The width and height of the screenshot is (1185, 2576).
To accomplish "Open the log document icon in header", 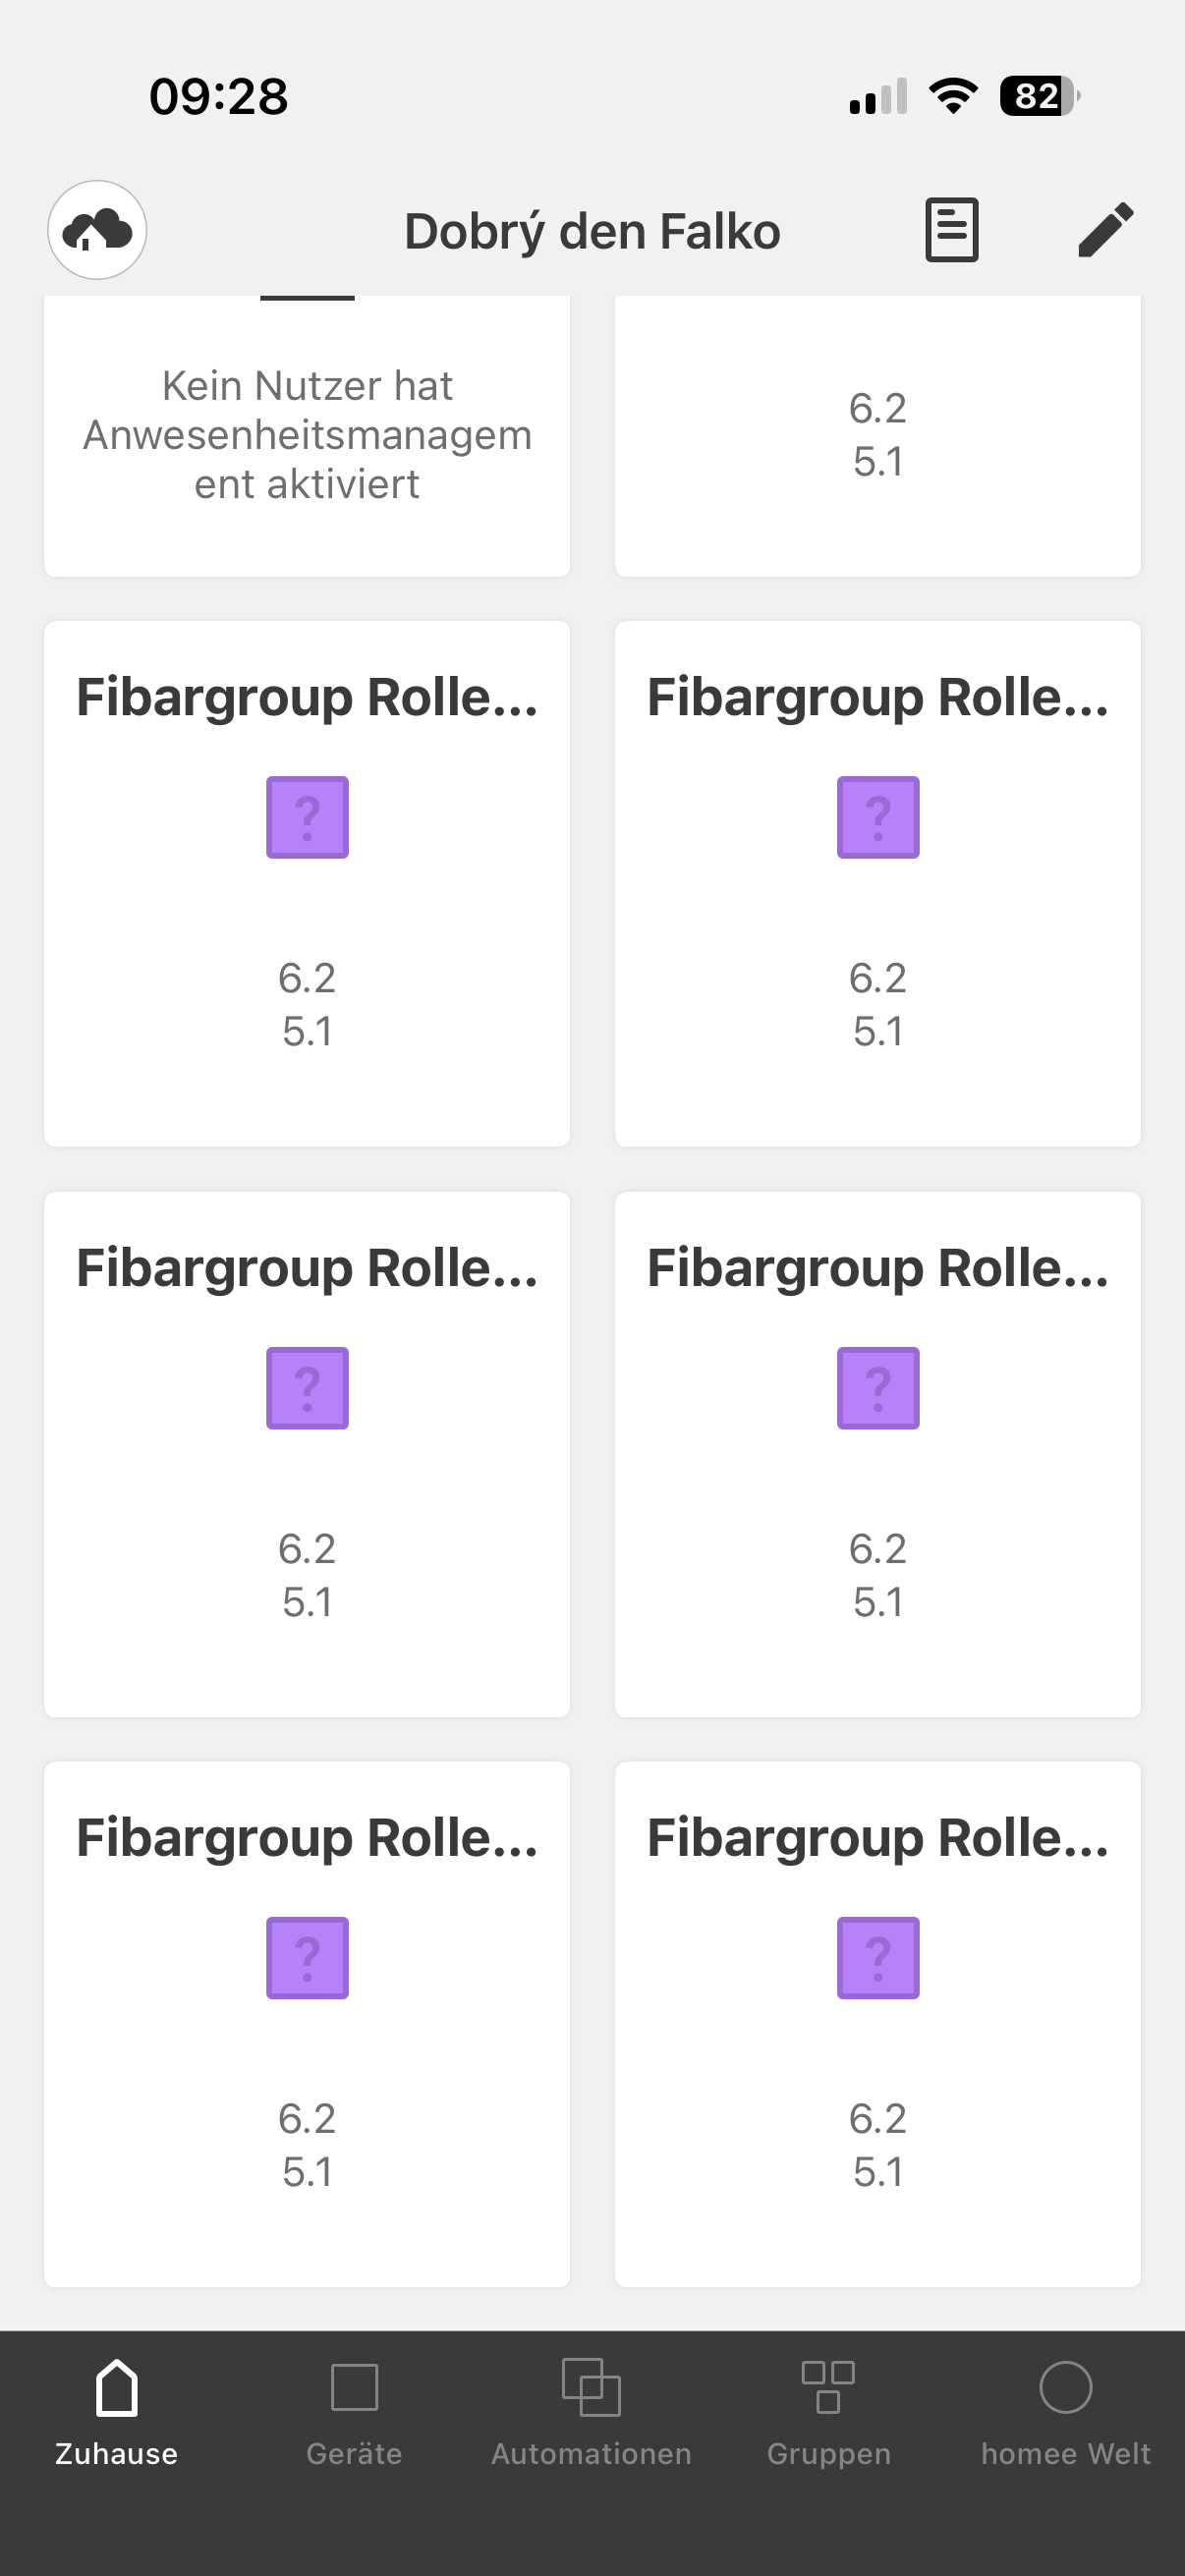I will [951, 230].
